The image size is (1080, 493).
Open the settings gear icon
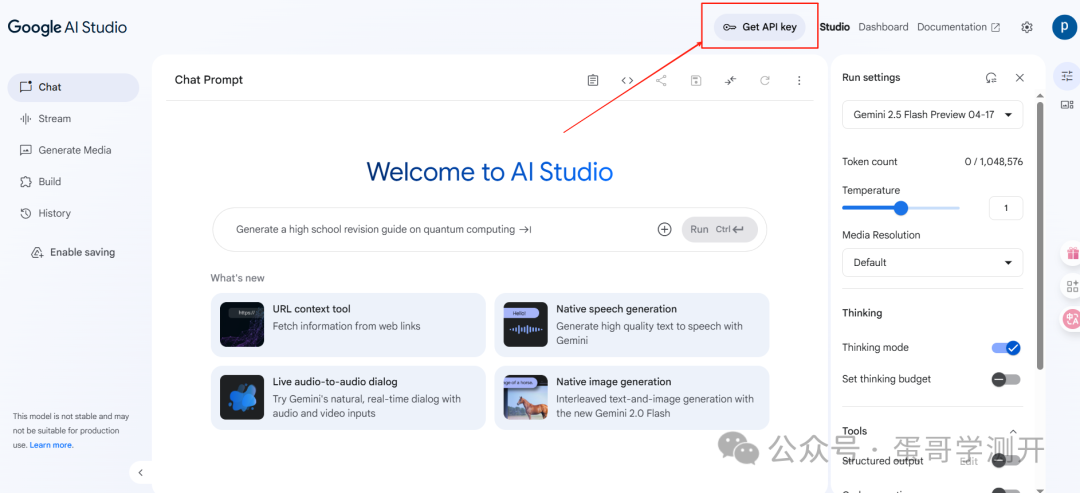point(1027,28)
